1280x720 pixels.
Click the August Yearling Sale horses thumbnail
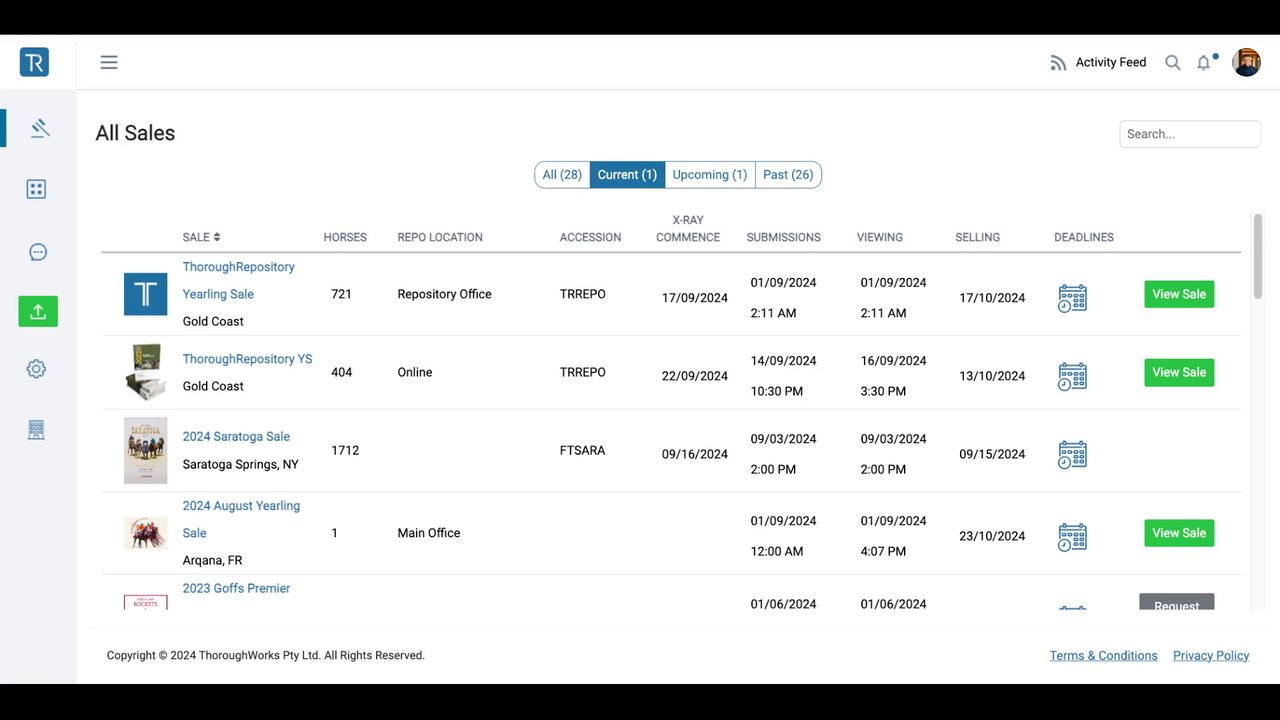(x=145, y=533)
